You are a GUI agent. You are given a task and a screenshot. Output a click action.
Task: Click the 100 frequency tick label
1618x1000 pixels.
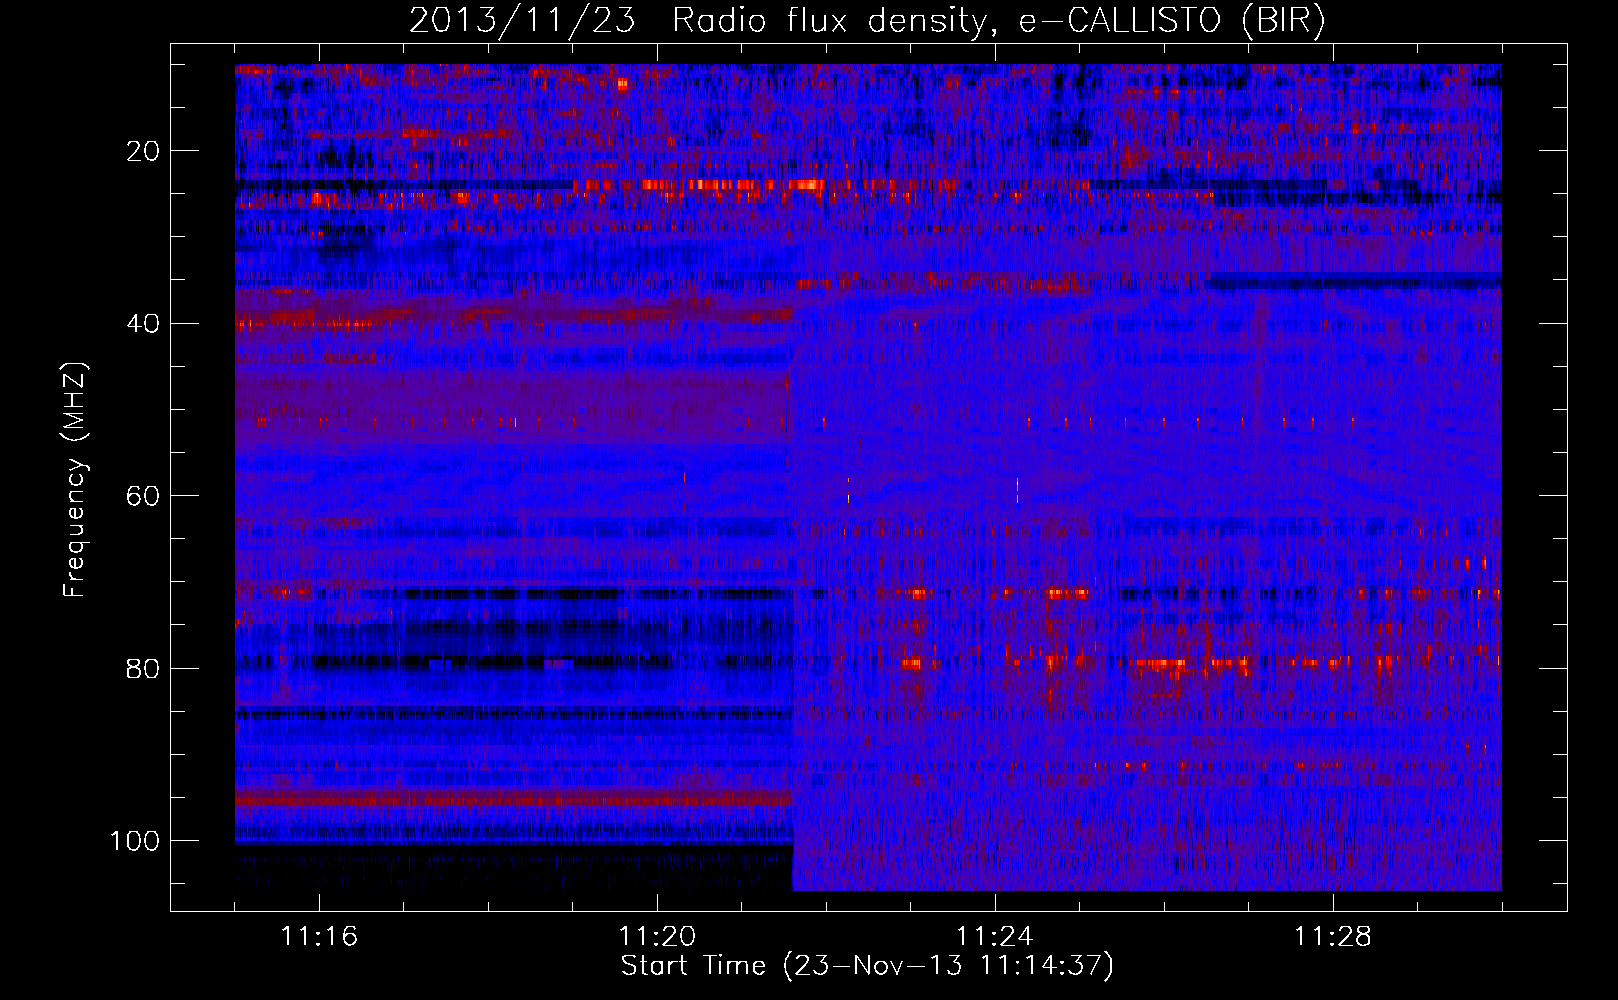coord(135,841)
